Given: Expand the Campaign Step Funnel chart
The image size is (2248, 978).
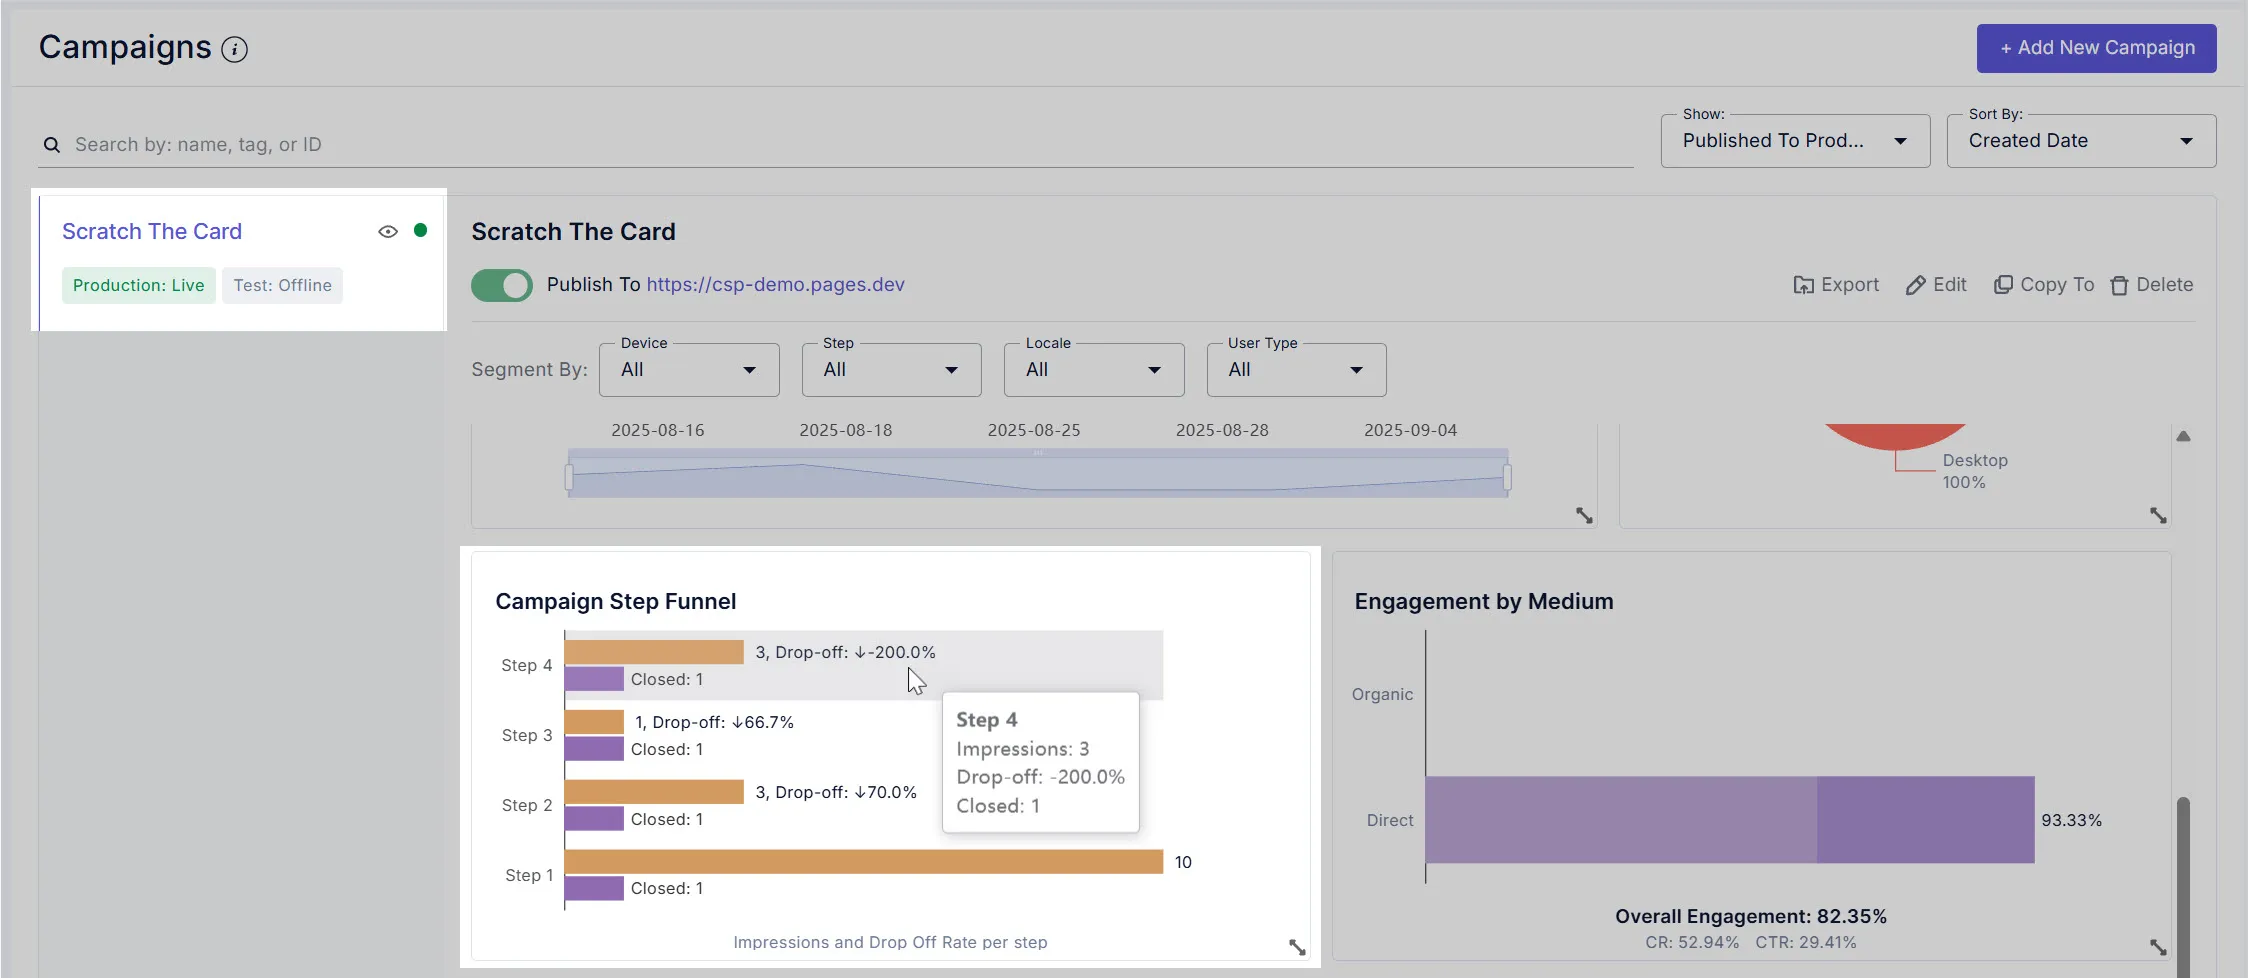Looking at the screenshot, I should pos(1297,947).
